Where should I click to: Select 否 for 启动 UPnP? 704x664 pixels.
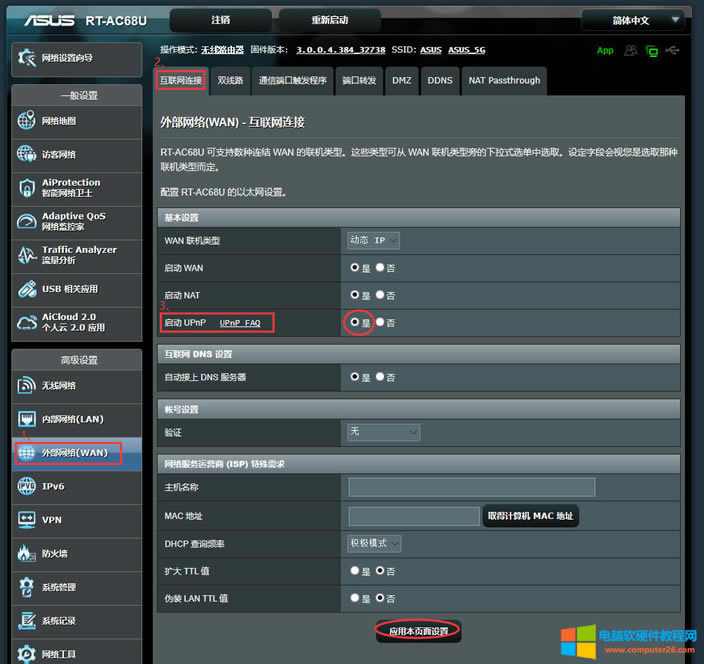point(380,323)
